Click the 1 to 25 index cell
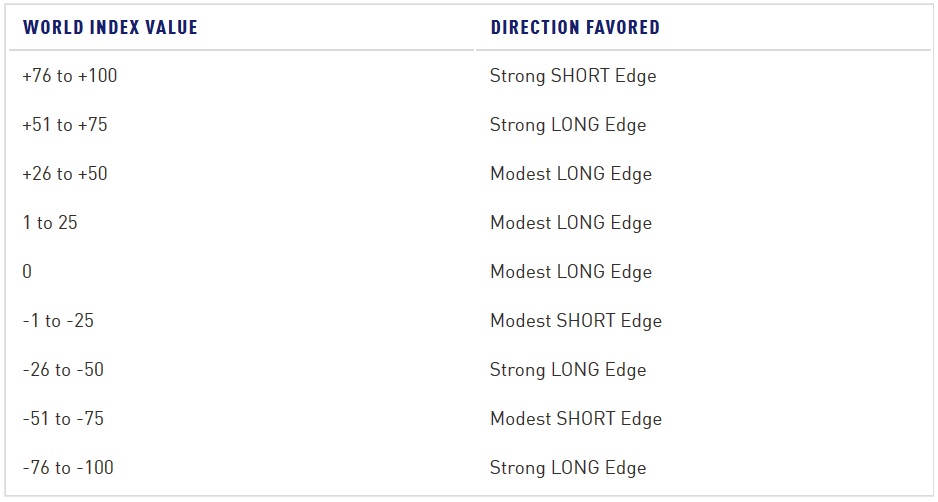938x502 pixels. 50,223
